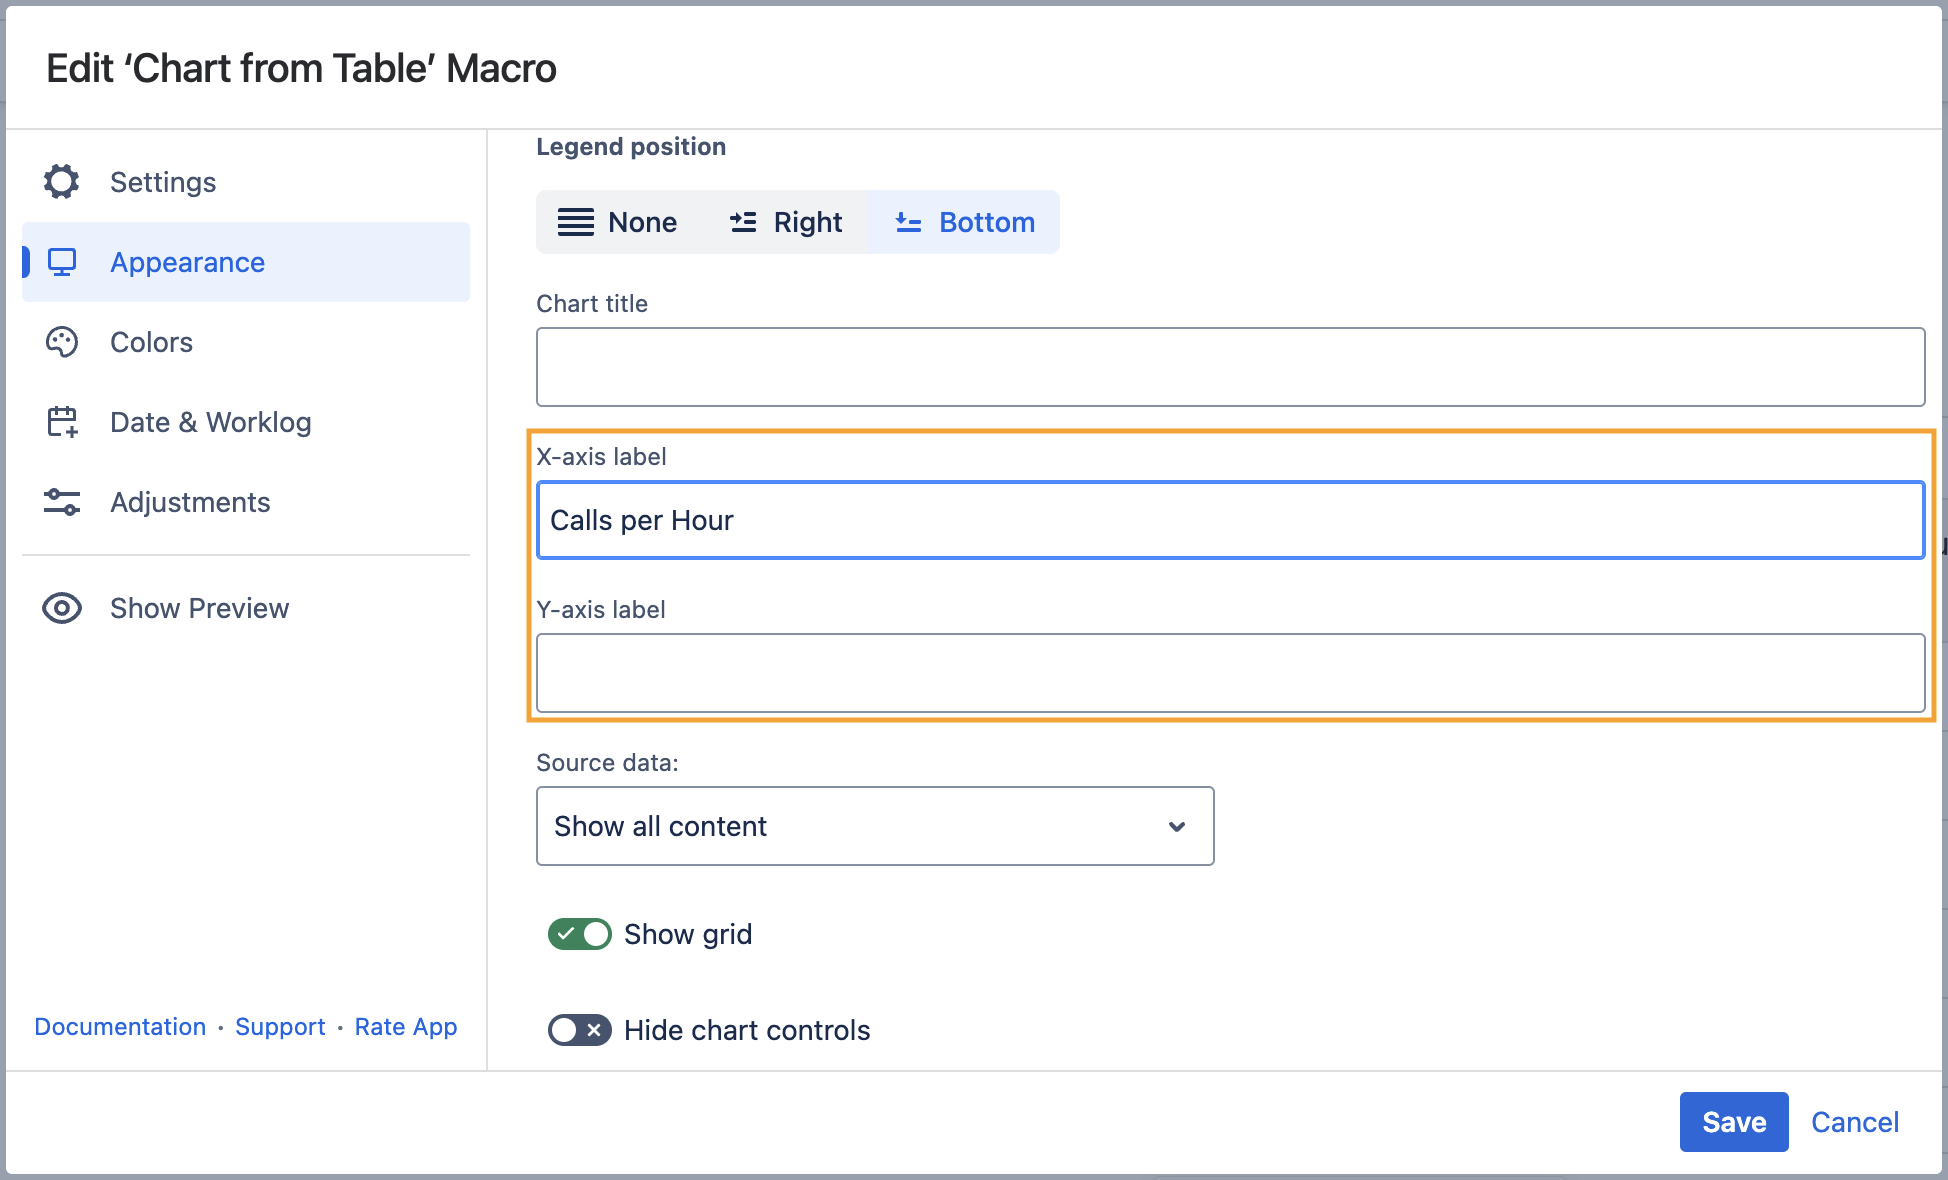Open the Documentation link

point(120,1027)
